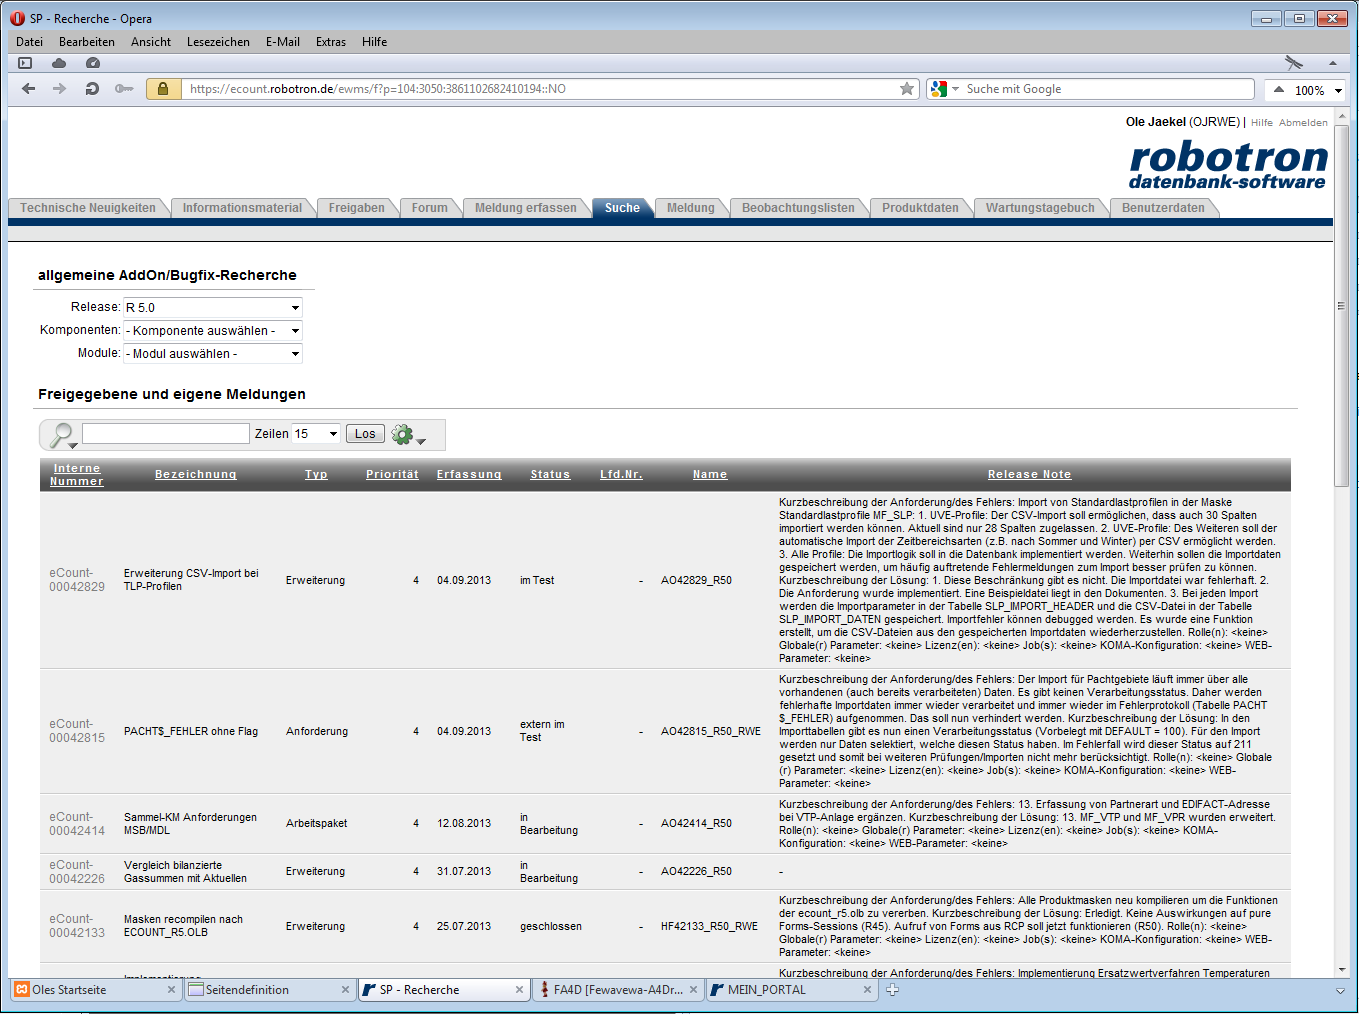
Task: Click the URL address bar
Action: click(x=540, y=89)
